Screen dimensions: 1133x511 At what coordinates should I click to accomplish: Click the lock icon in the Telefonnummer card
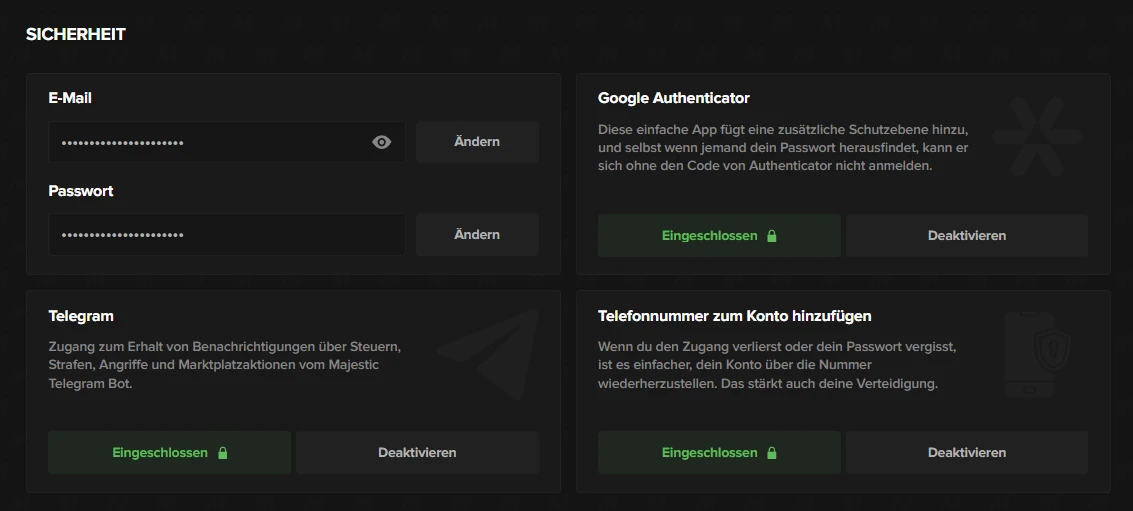[x=771, y=453]
